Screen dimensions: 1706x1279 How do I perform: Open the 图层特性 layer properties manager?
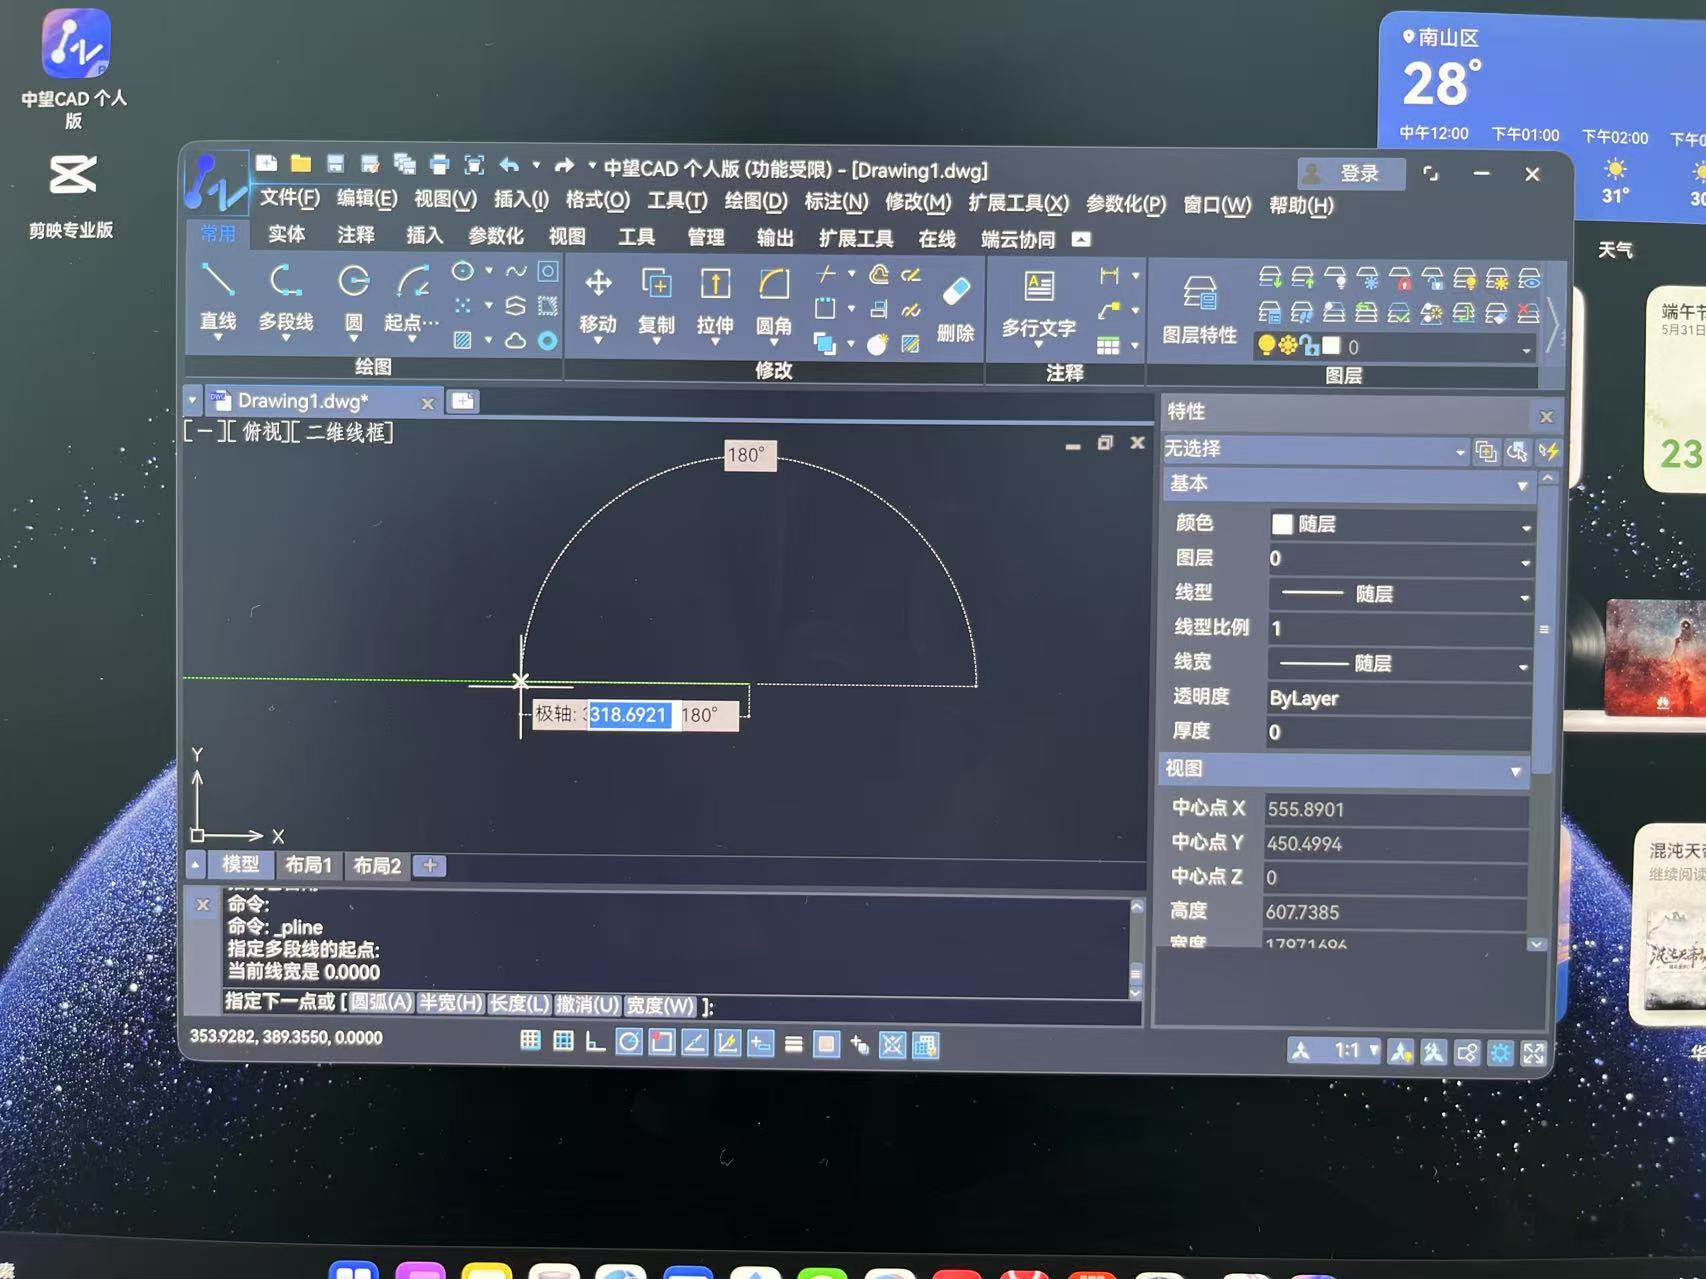(1199, 309)
